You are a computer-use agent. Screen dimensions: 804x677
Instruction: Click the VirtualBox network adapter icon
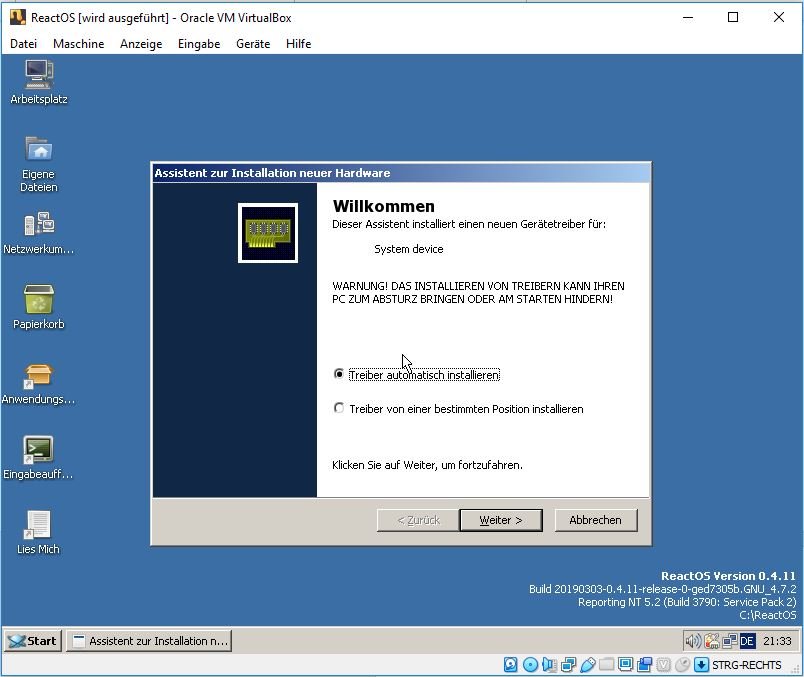pos(568,665)
